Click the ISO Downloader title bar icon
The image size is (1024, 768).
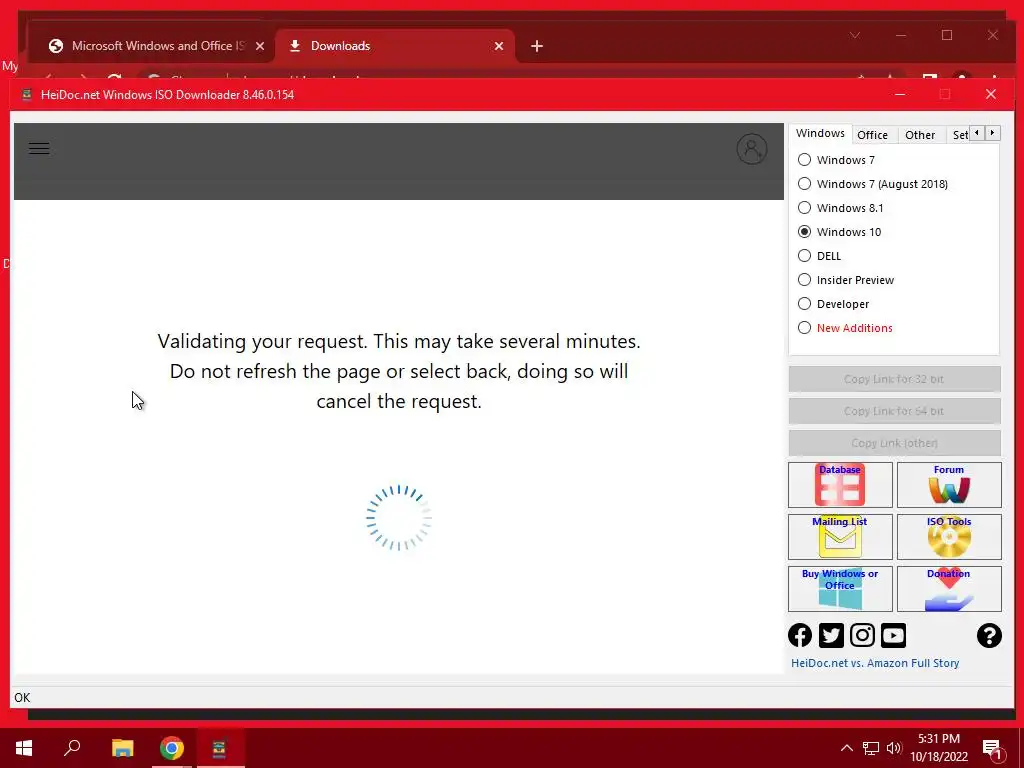click(x=27, y=95)
